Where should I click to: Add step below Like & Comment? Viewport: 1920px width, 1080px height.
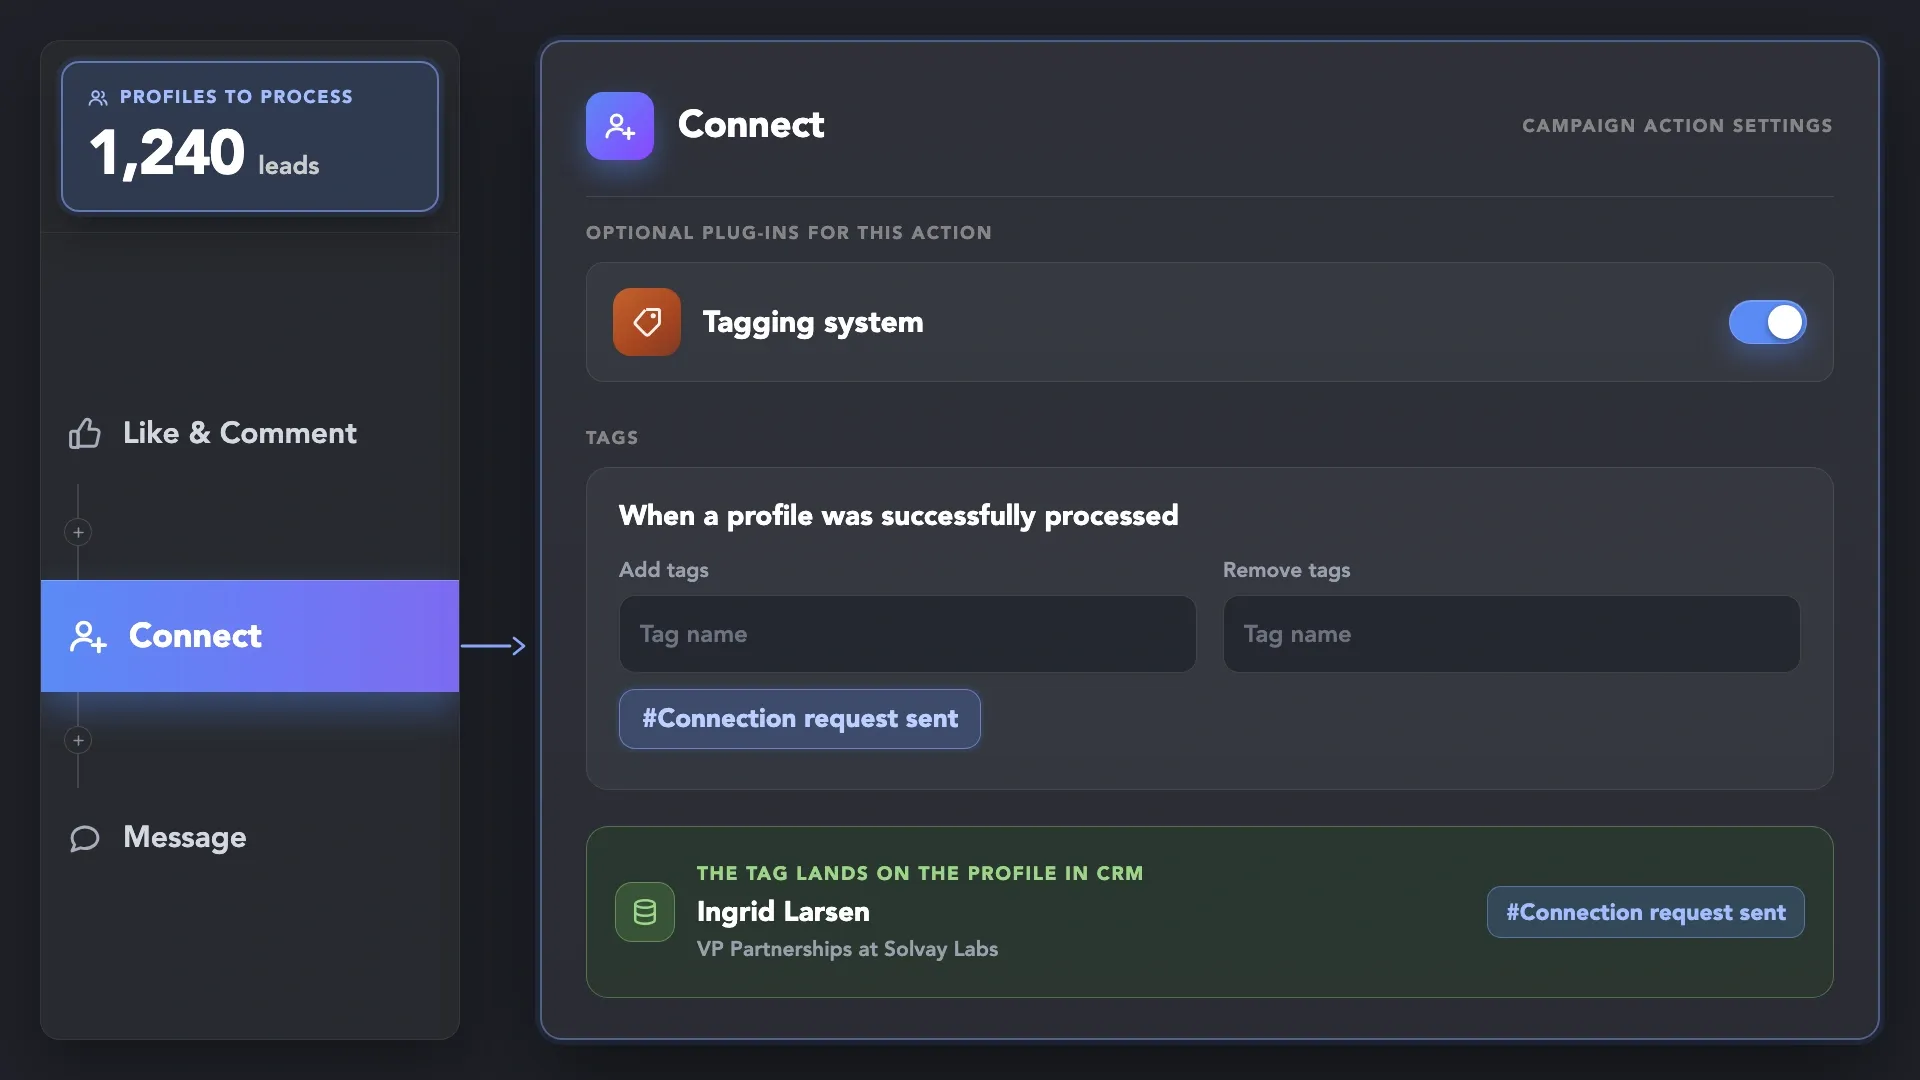78,532
